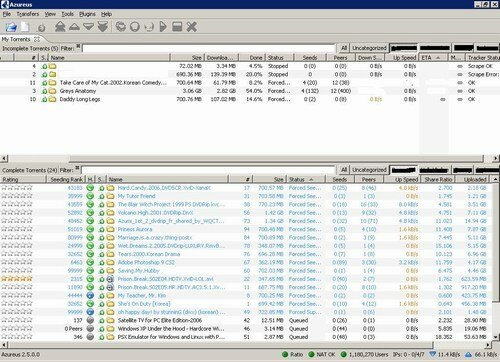The width and height of the screenshot is (500, 362).
Task: Select the Take Care of My Cat torrent
Action: point(250,83)
